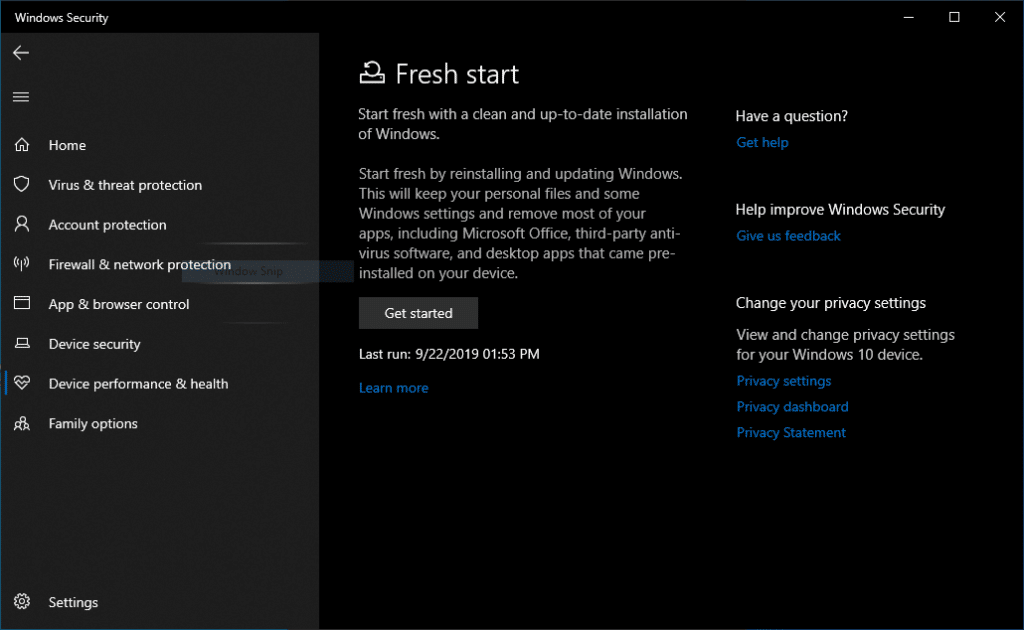Collapse the navigation with the hamburger menu
The image size is (1024, 630).
(21, 96)
